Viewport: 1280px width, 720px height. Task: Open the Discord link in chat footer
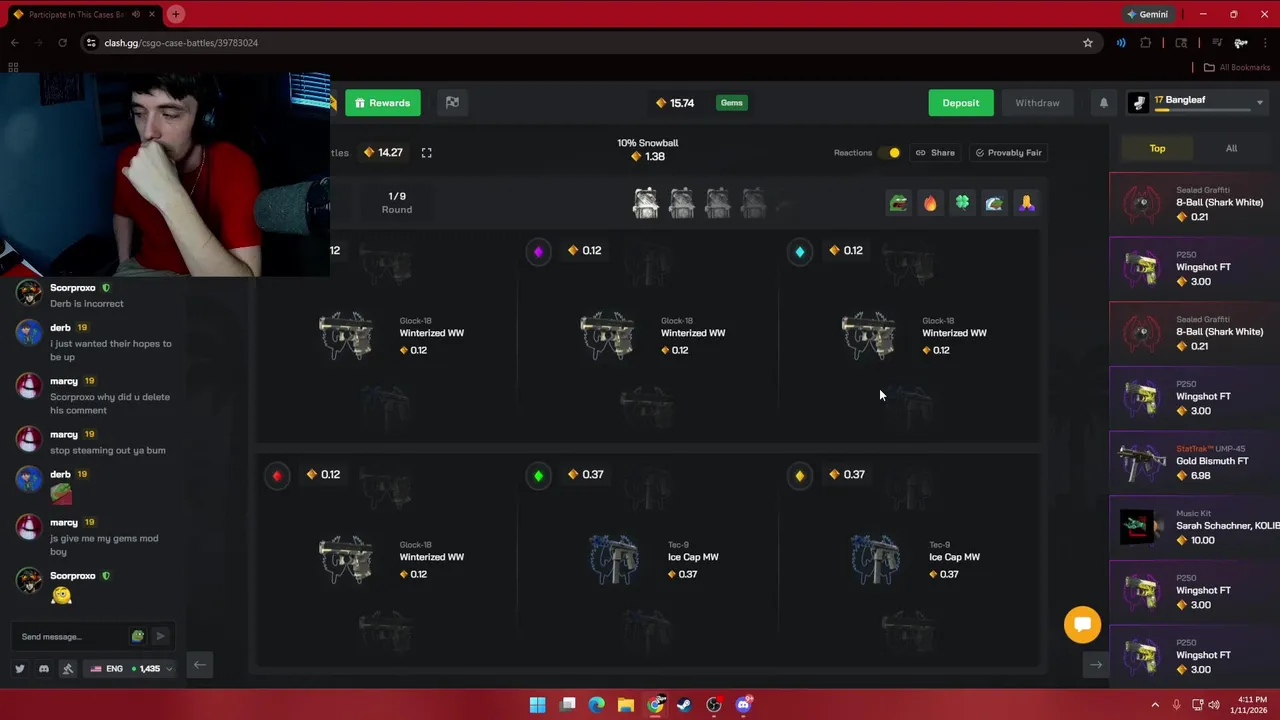click(x=44, y=669)
